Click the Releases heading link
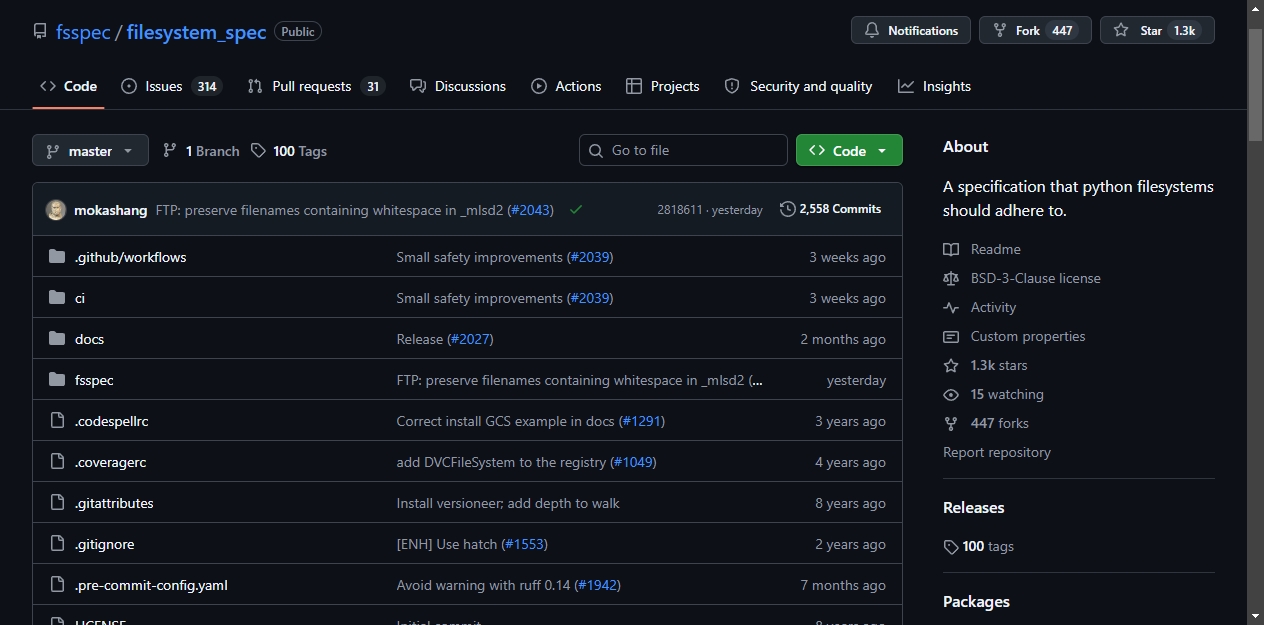 point(973,508)
